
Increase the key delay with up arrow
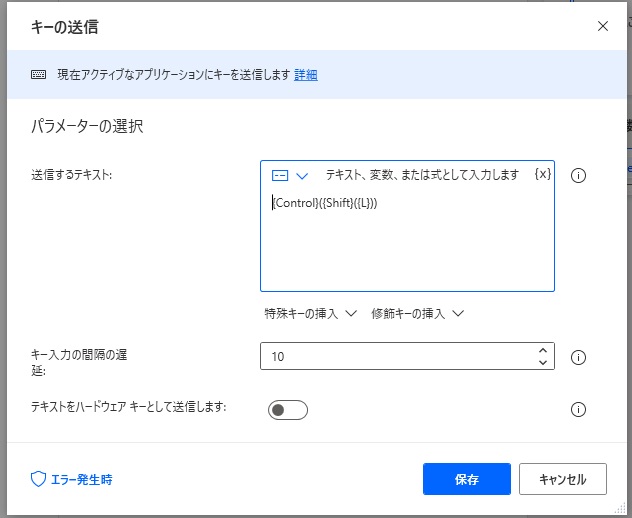click(x=543, y=351)
